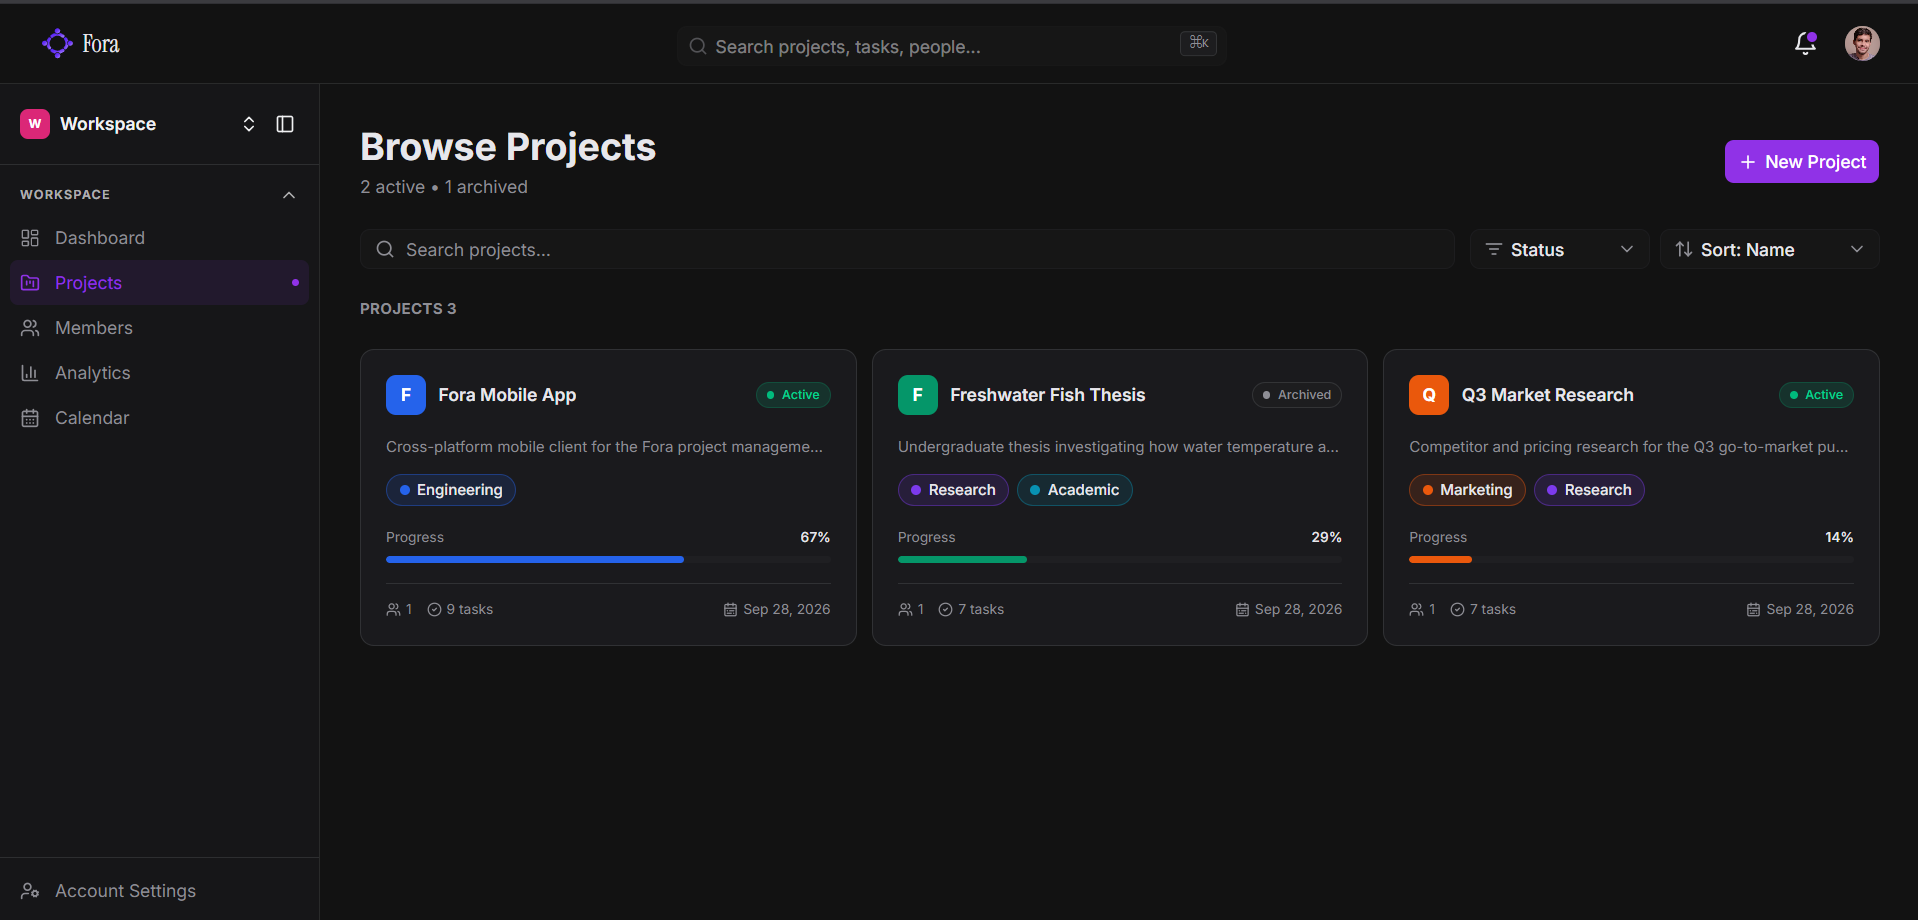Click Q3 Market Research Active badge

coord(1816,395)
